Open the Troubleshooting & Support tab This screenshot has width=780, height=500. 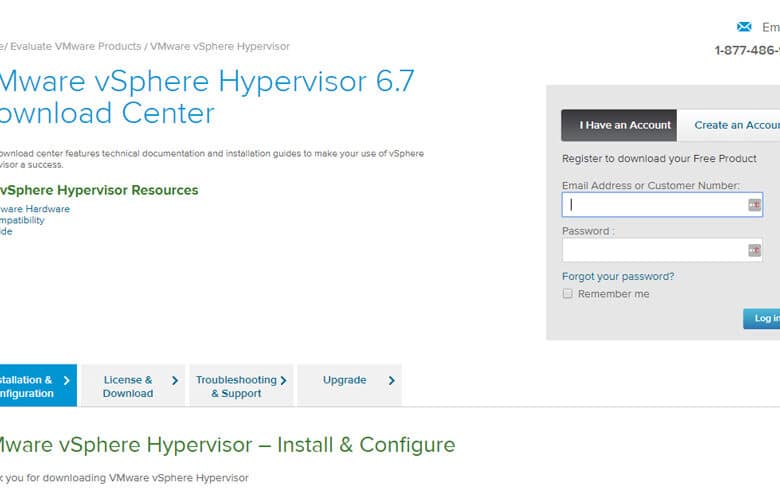click(x=241, y=386)
